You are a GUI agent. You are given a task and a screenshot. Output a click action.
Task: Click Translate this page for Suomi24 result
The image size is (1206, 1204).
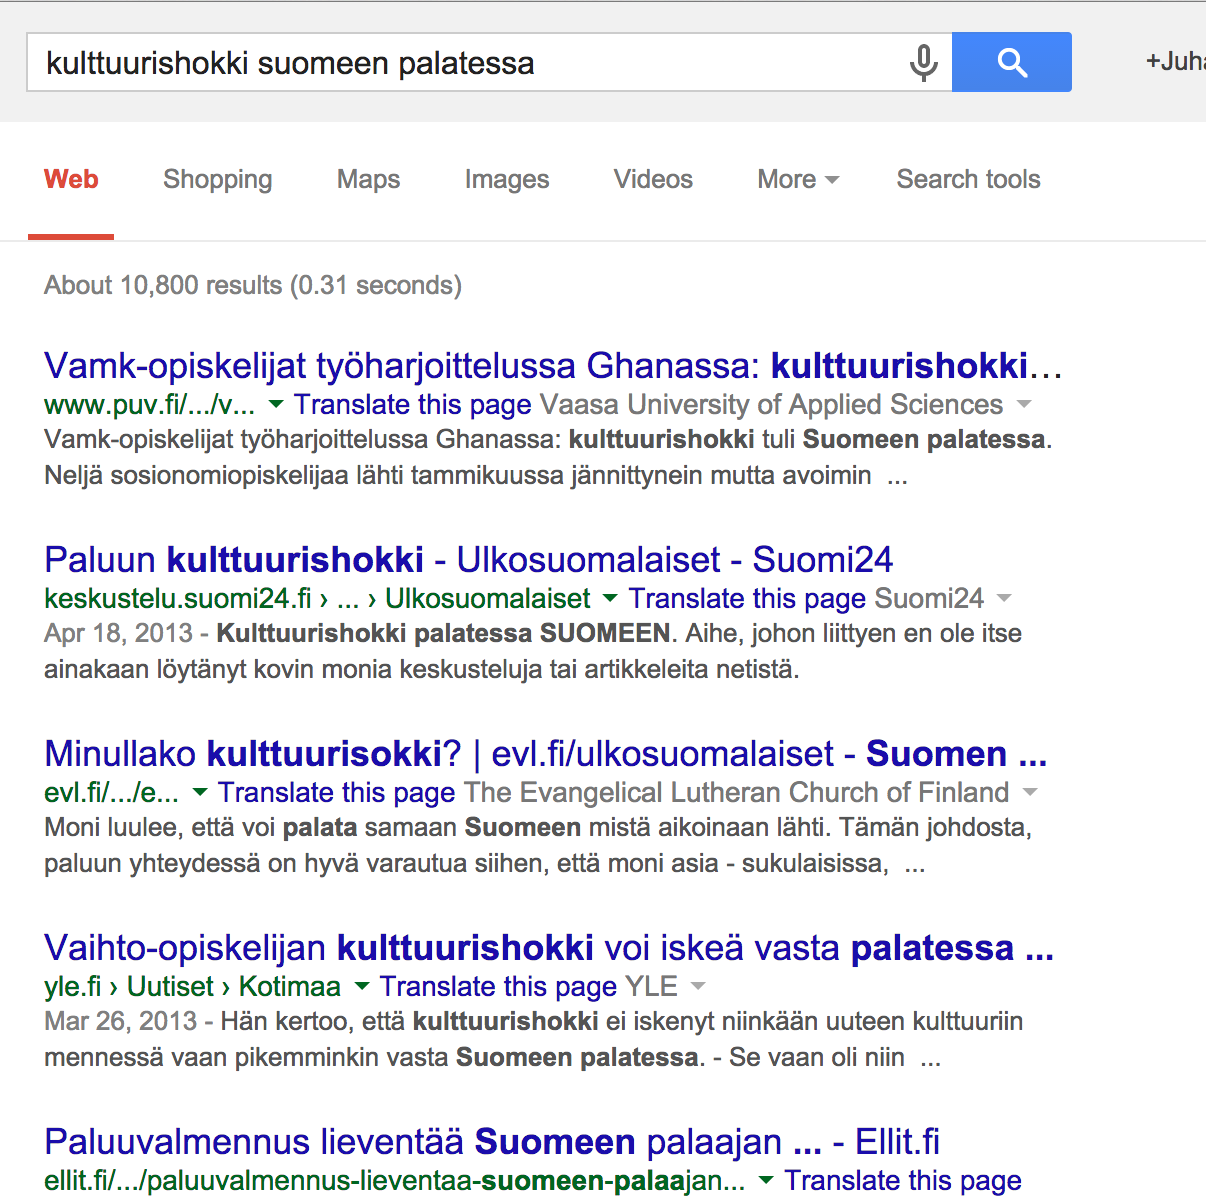point(747,598)
